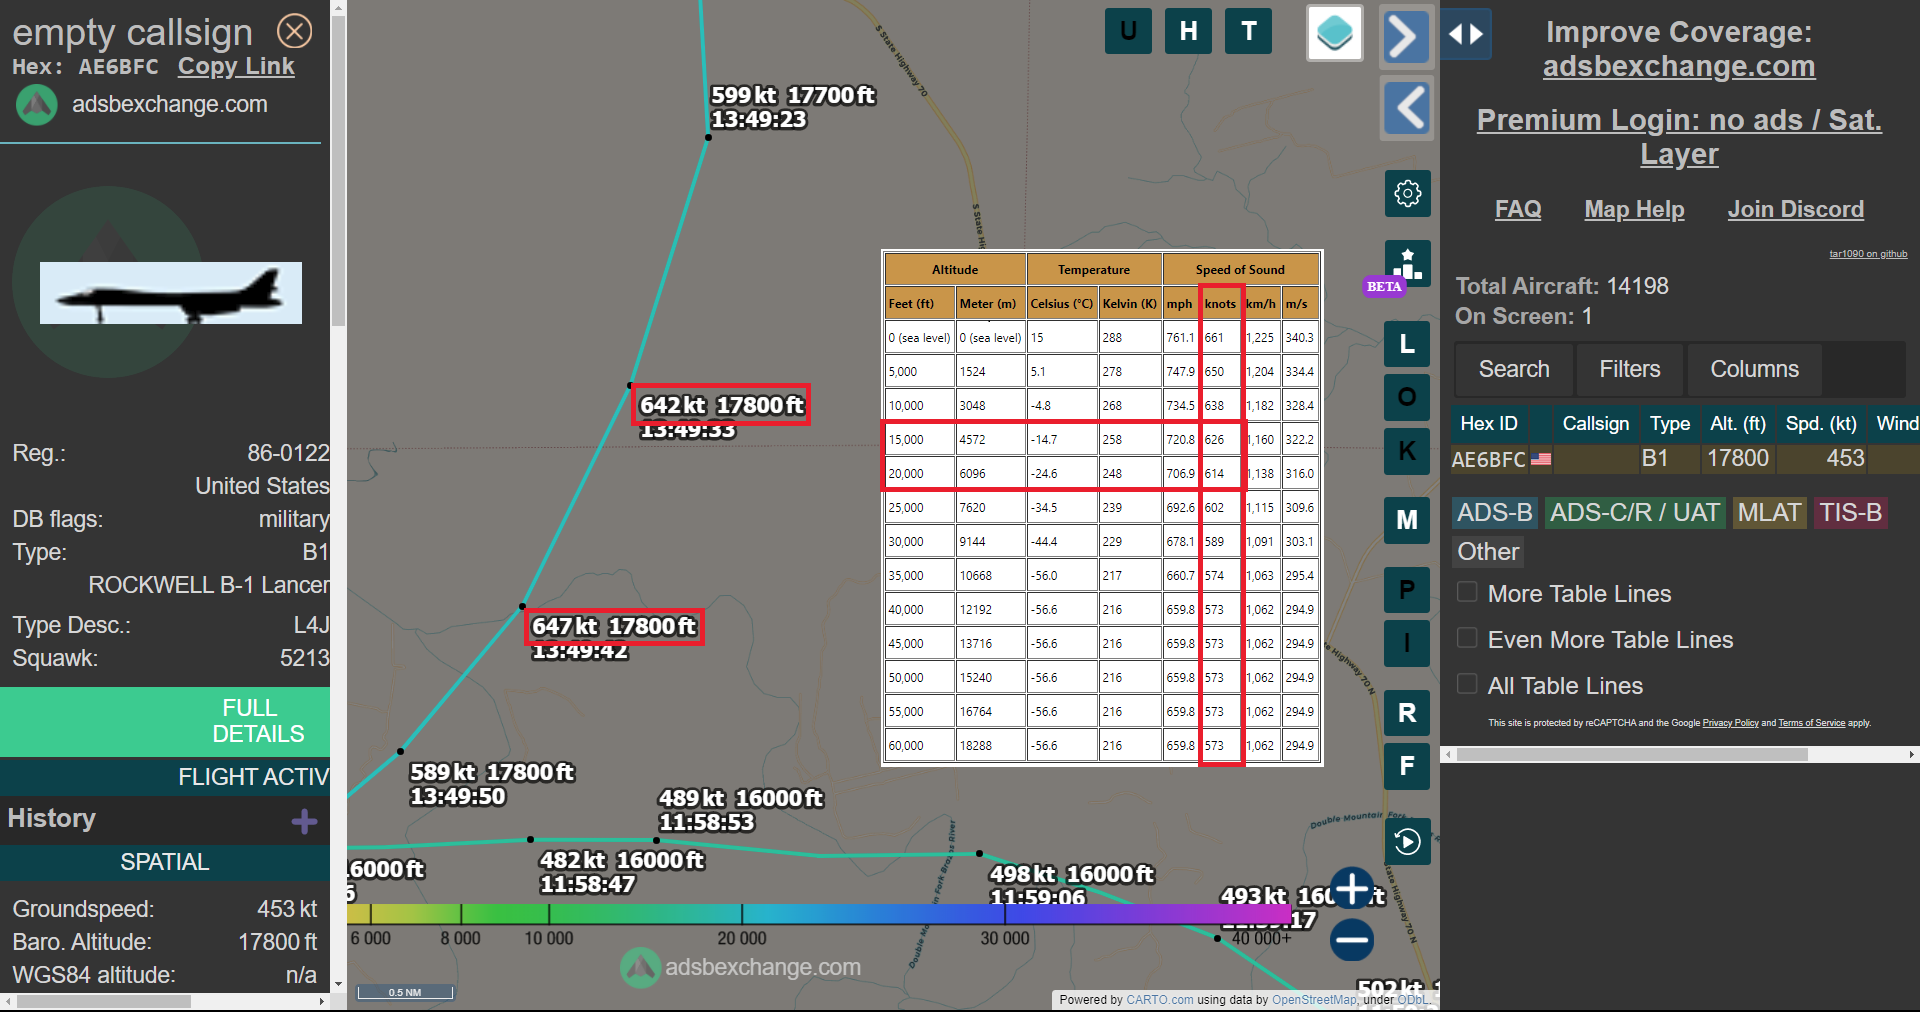The height and width of the screenshot is (1012, 1920).
Task: Toggle the R map button
Action: pos(1407,713)
